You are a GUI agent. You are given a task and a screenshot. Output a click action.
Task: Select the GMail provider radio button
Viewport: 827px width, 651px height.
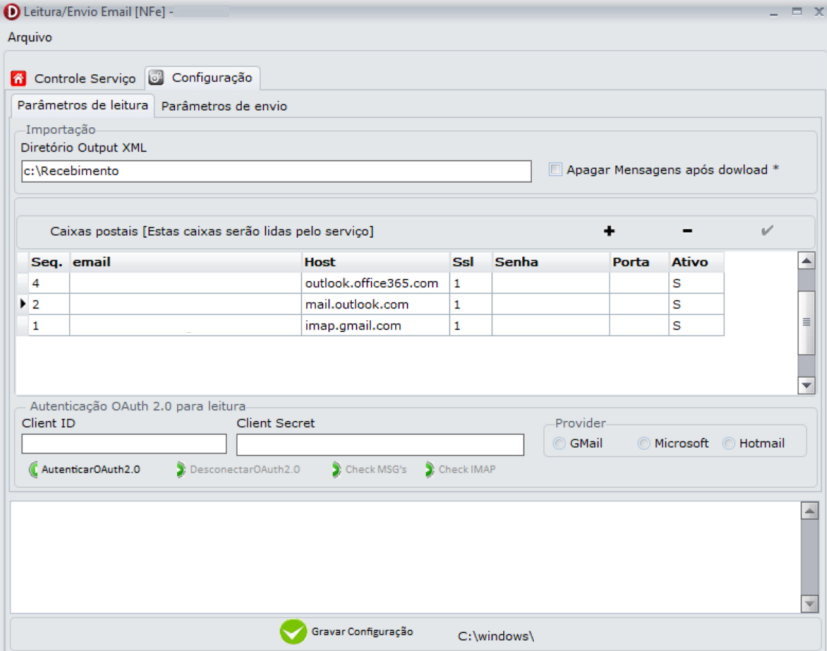tap(560, 444)
